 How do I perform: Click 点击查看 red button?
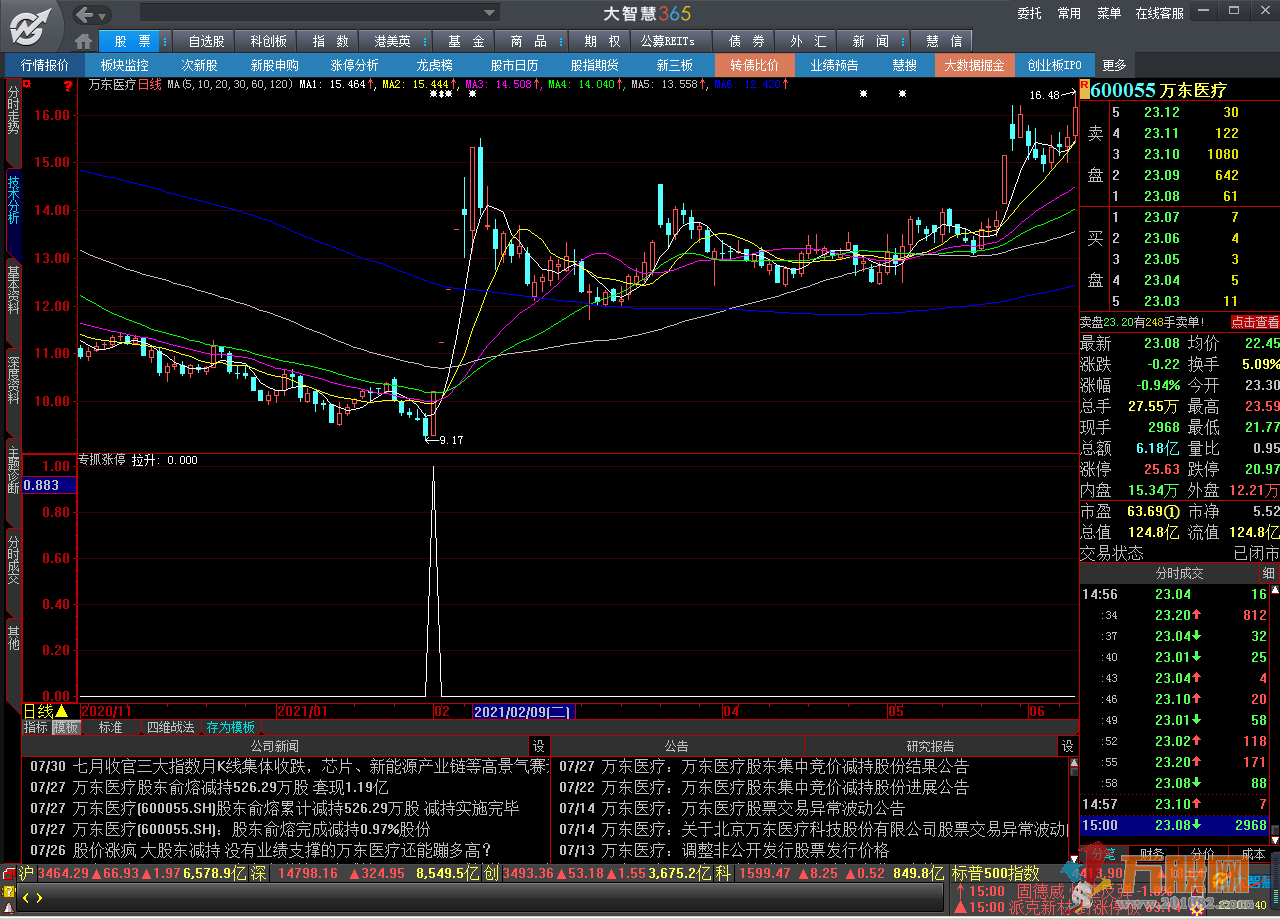click(x=1254, y=322)
